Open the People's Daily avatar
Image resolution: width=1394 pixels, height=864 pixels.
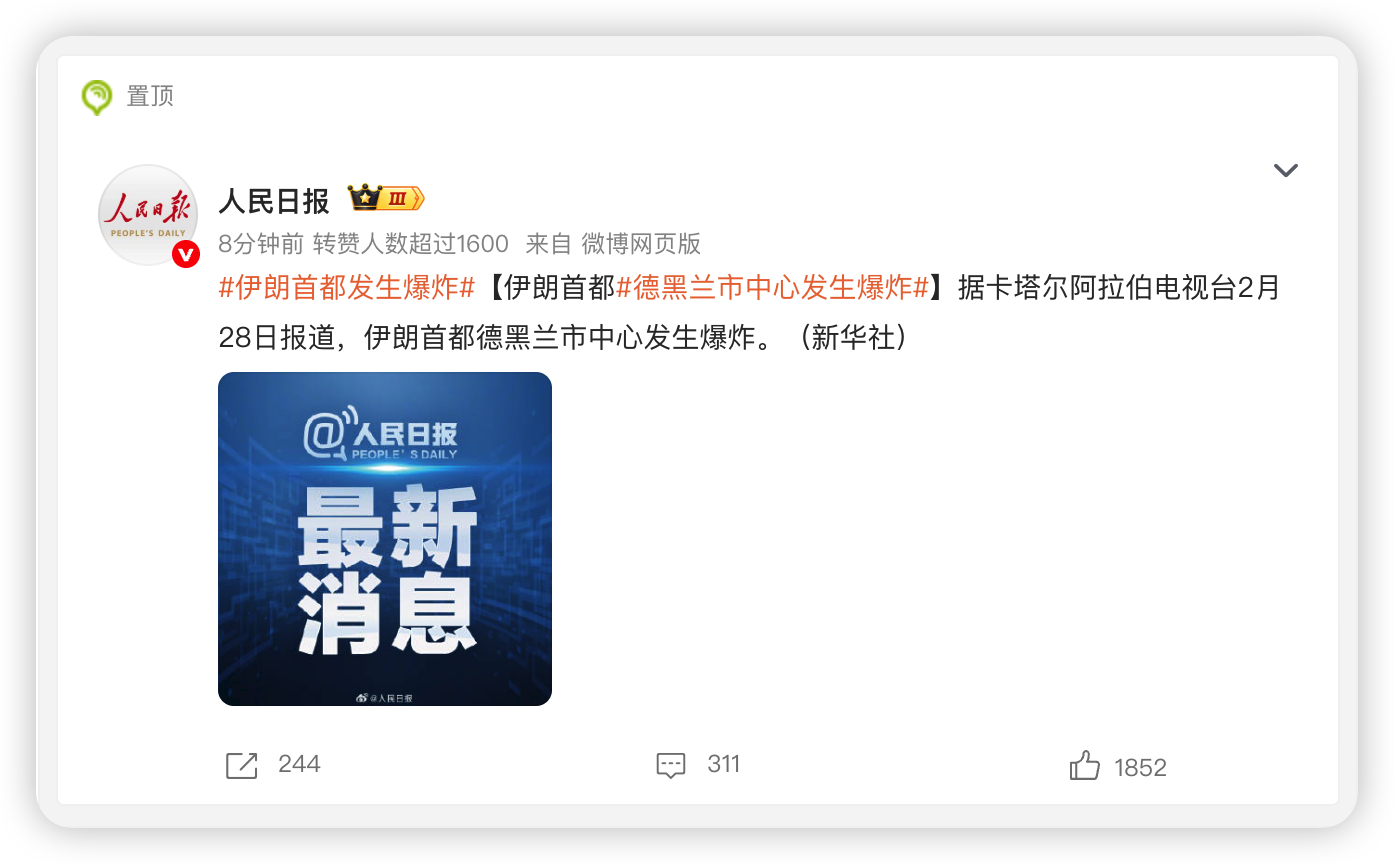(148, 215)
